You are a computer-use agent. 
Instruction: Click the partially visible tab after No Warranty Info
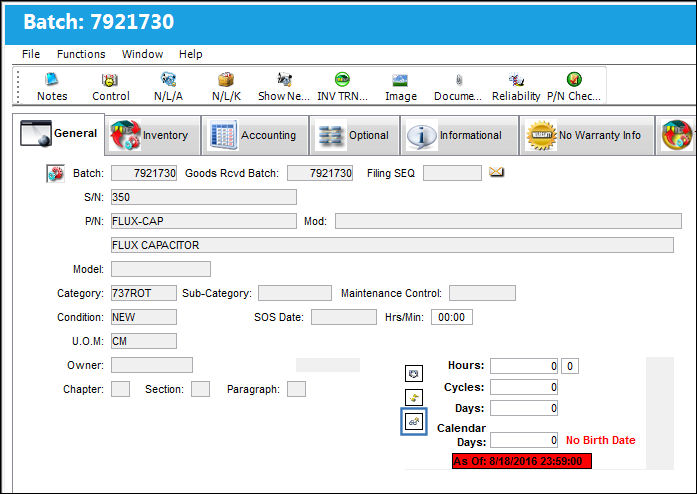coord(677,135)
